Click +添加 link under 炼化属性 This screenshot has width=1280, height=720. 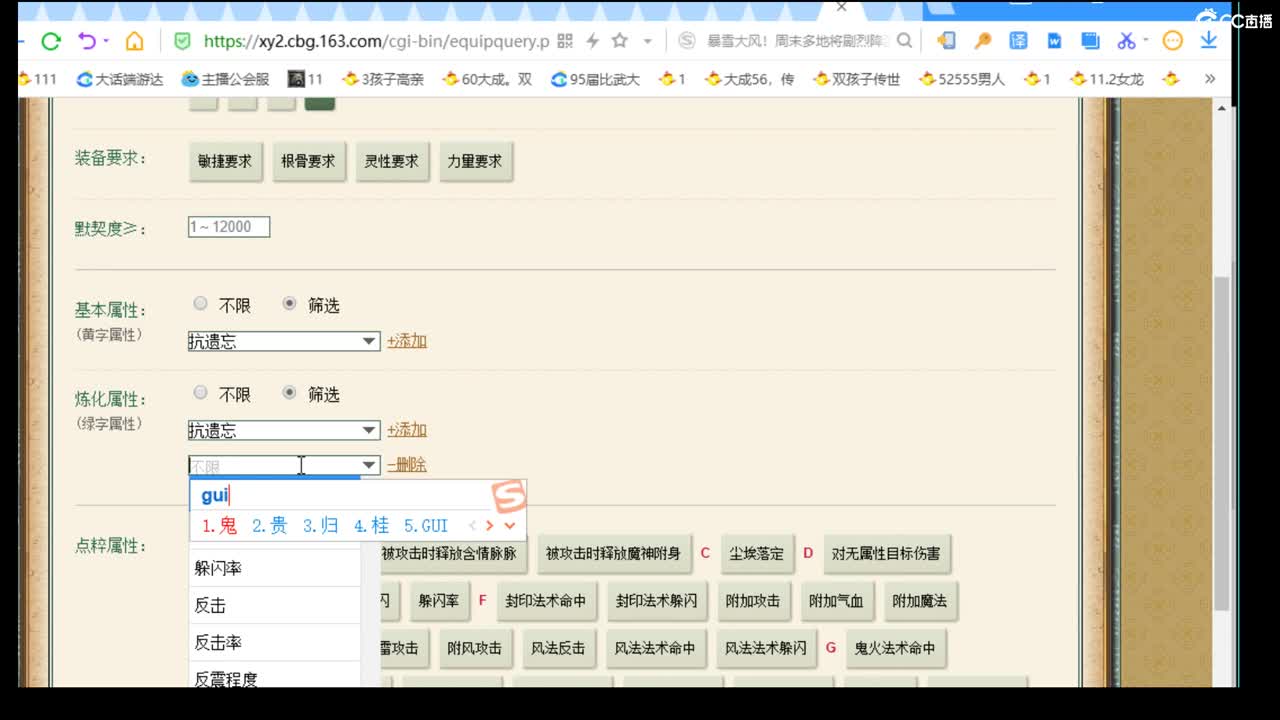point(407,430)
